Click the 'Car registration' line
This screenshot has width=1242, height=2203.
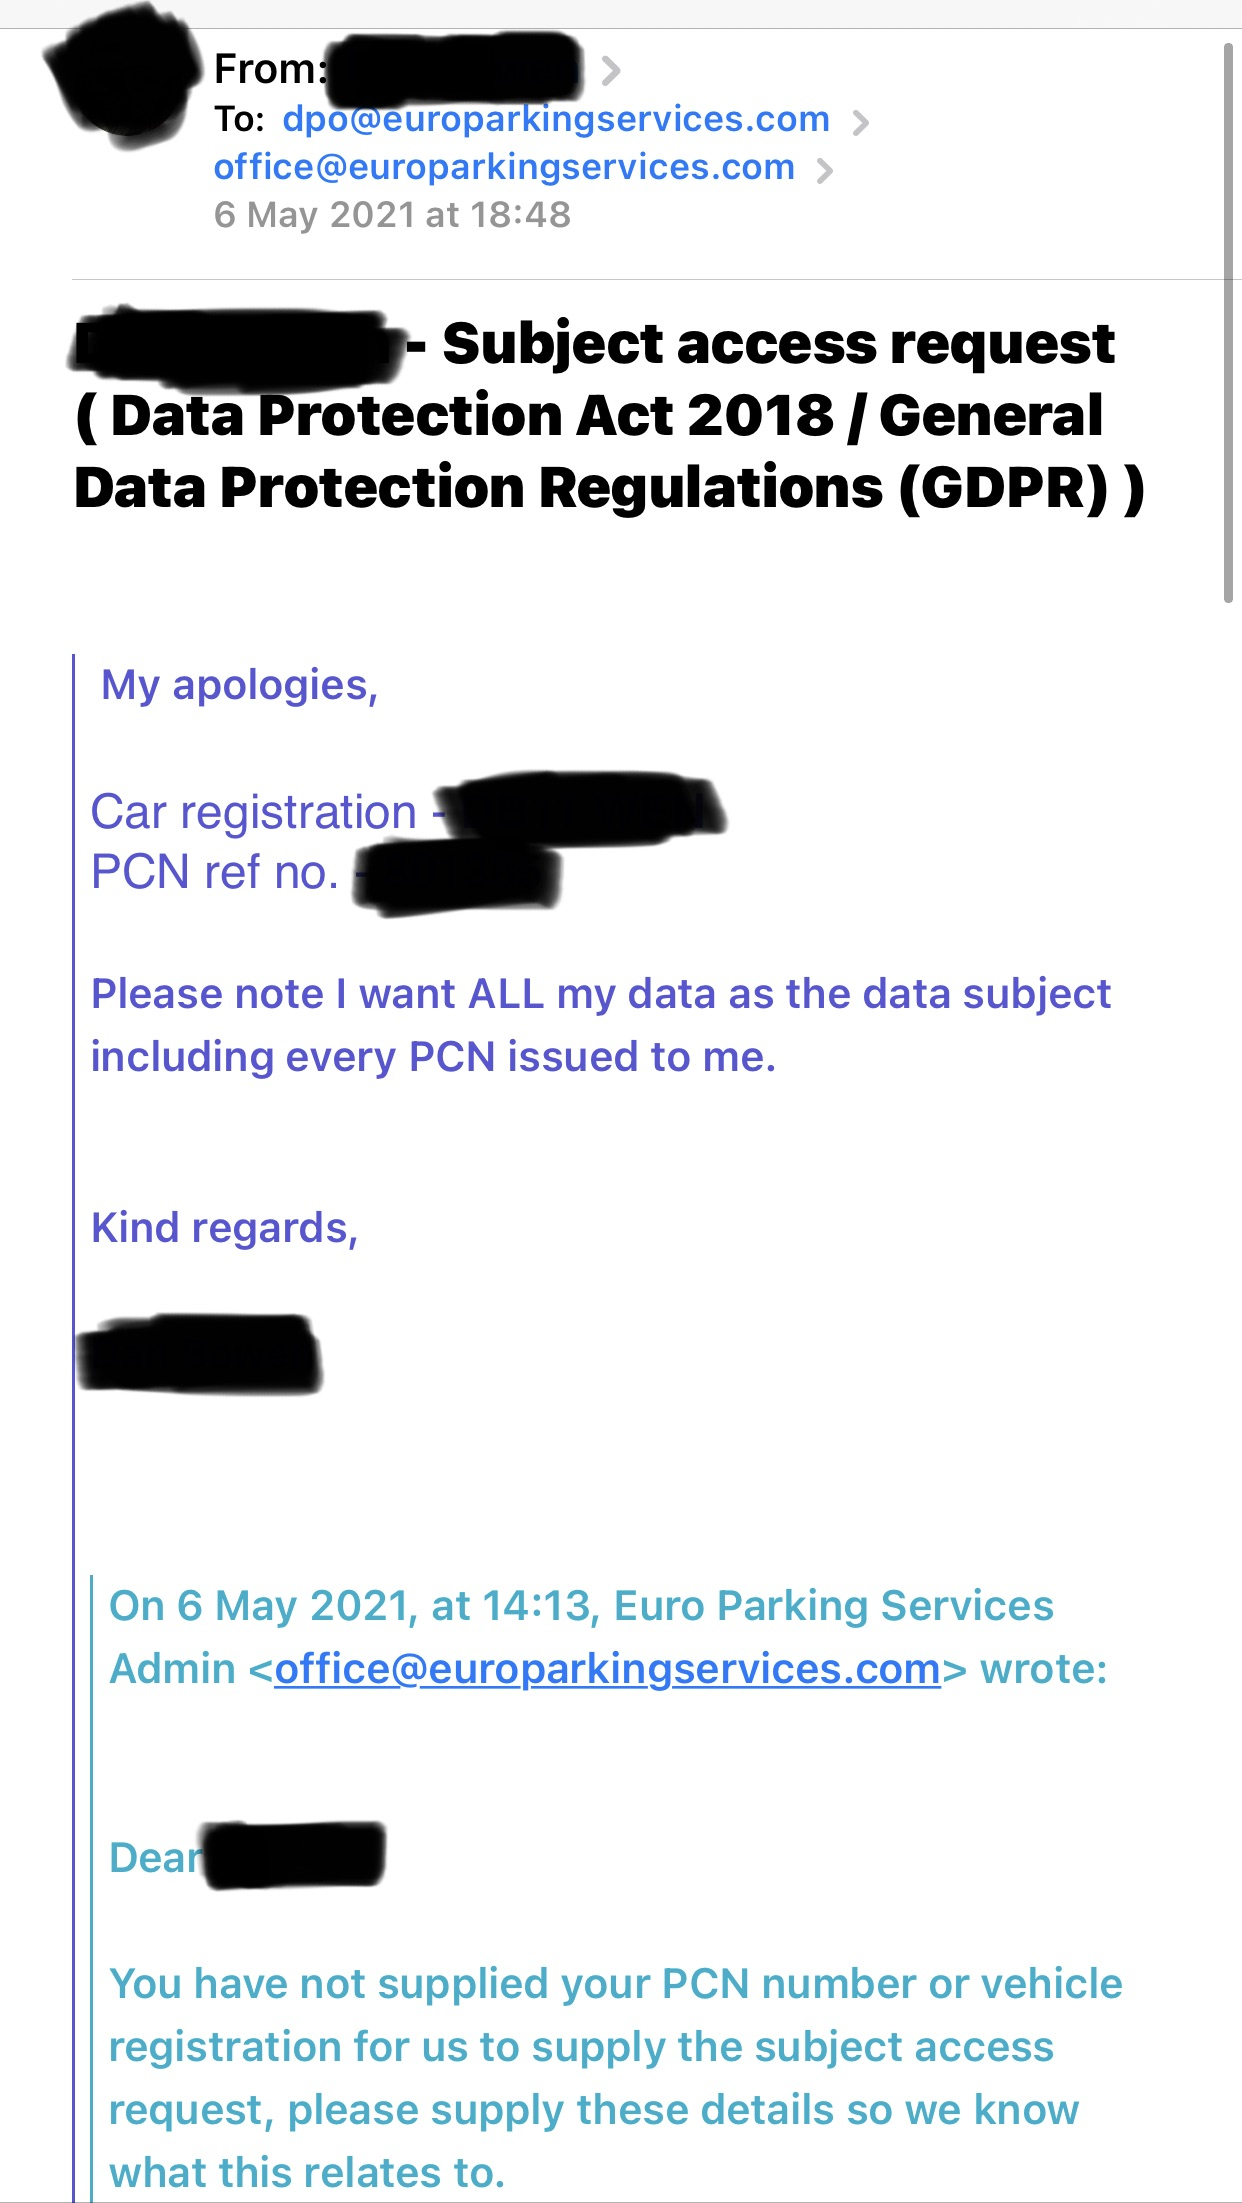pyautogui.click(x=254, y=812)
